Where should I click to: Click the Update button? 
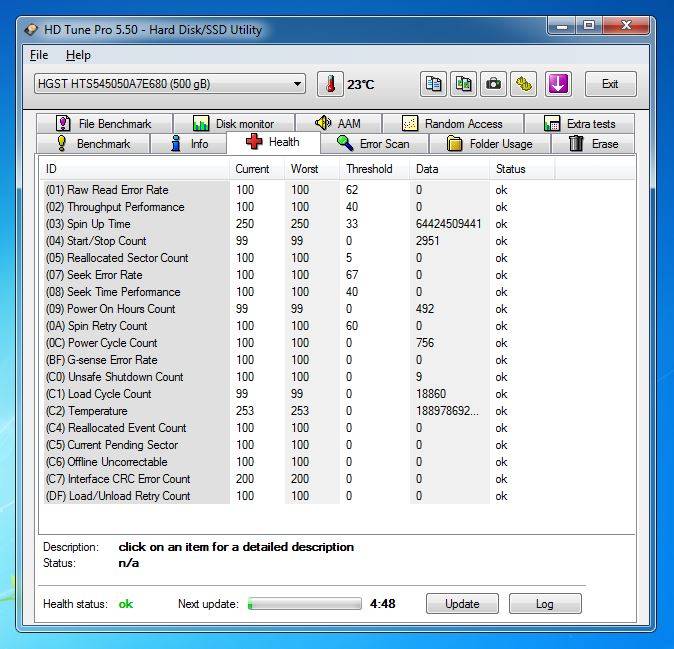pos(462,604)
